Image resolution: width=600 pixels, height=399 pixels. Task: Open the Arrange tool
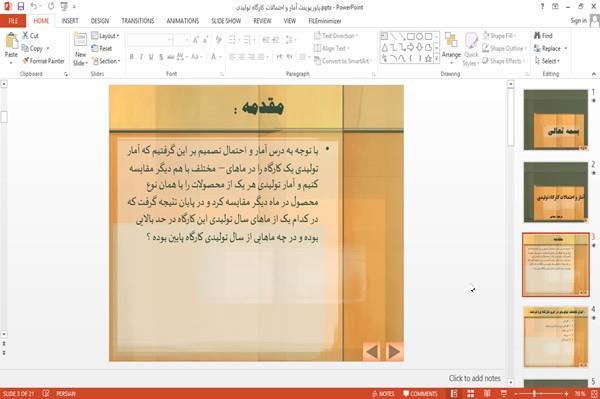(451, 48)
